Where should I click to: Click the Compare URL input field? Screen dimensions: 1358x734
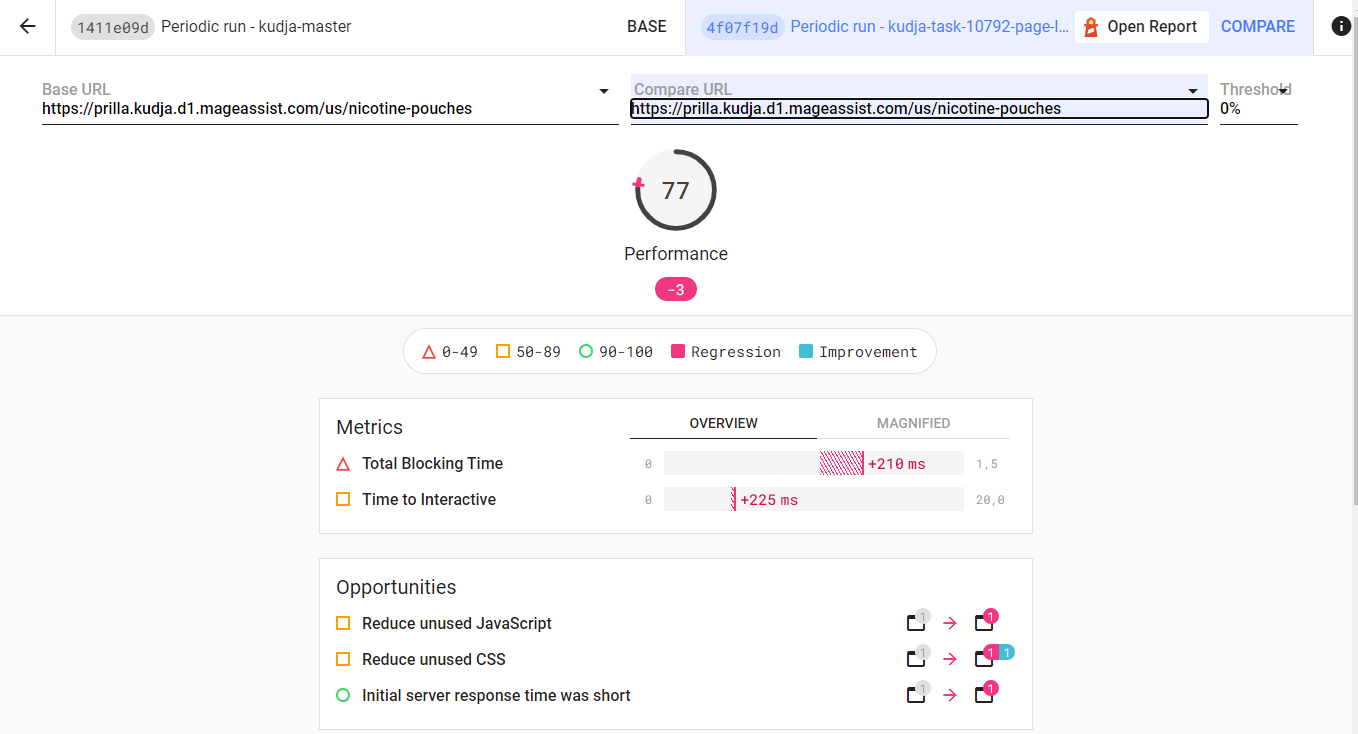pyautogui.click(x=919, y=108)
